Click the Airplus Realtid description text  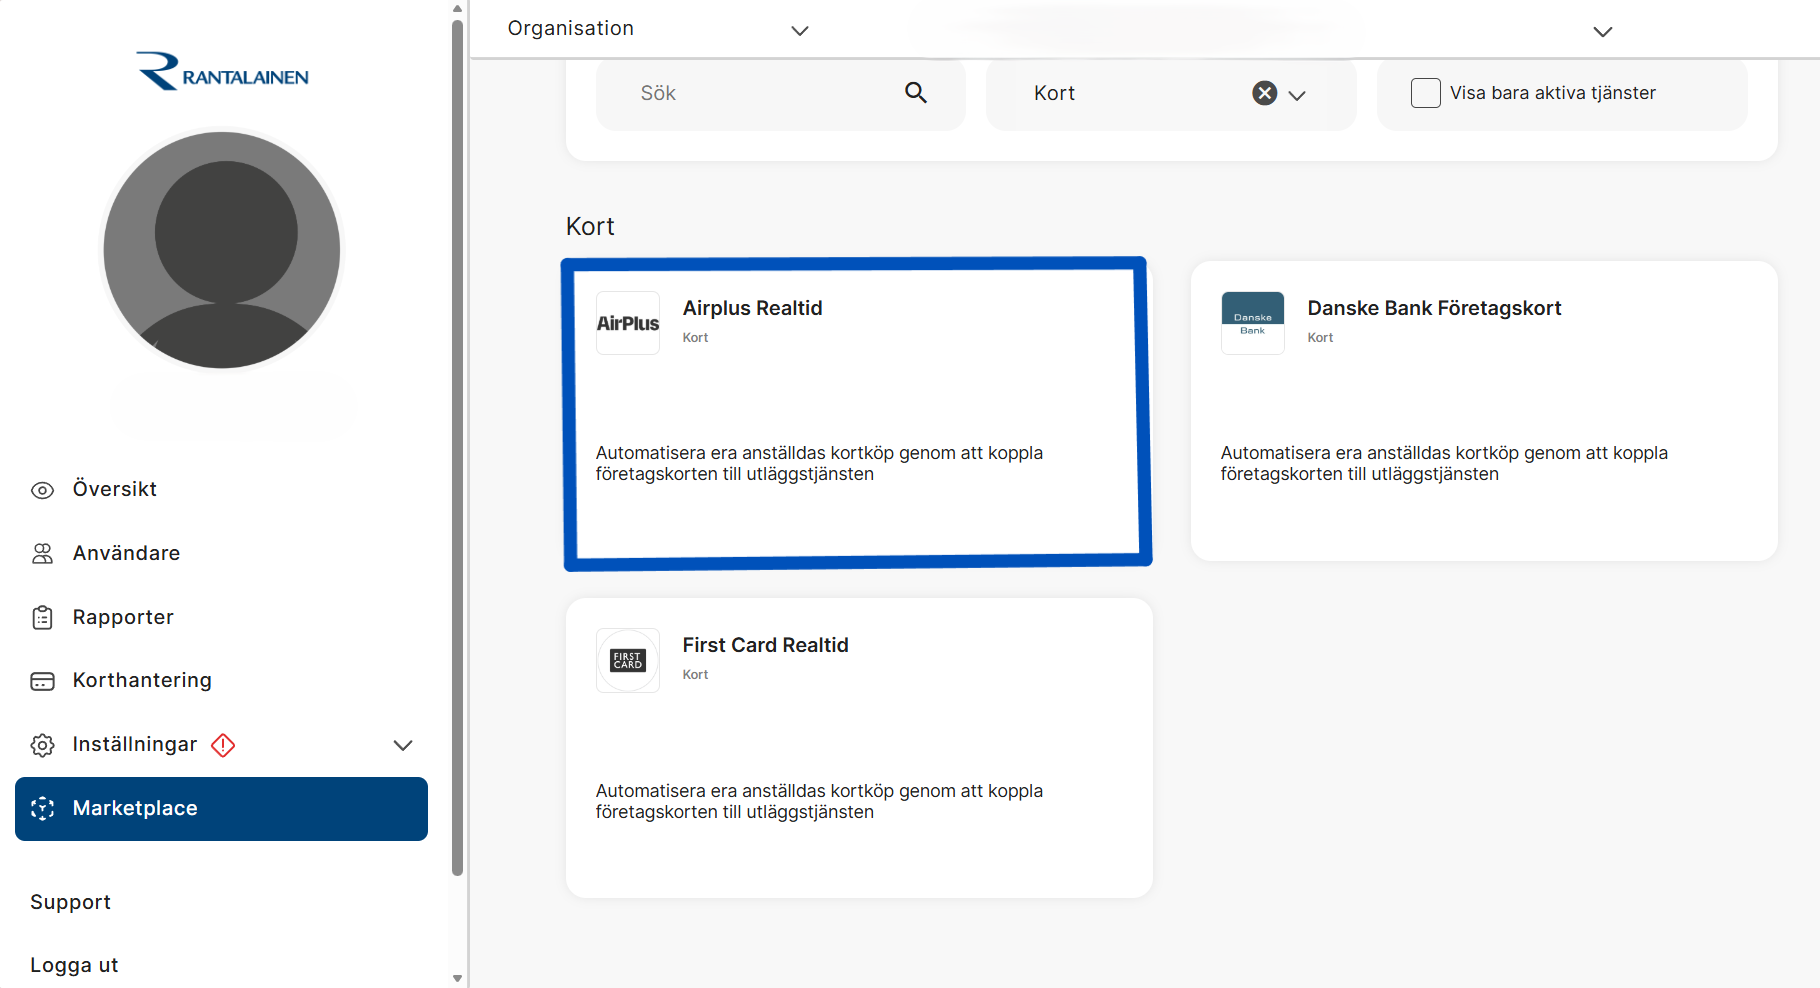tap(819, 464)
